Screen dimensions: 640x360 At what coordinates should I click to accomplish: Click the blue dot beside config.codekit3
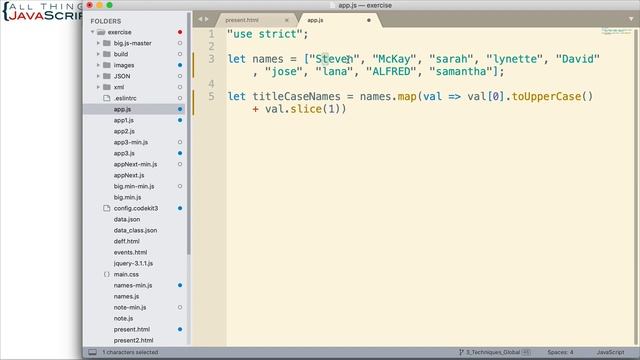click(180, 208)
